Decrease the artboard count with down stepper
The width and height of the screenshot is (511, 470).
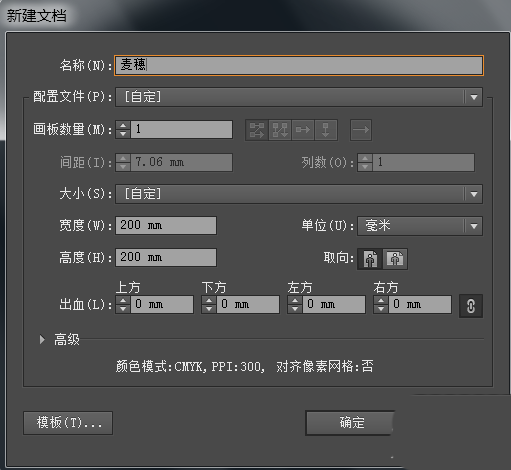[123, 134]
